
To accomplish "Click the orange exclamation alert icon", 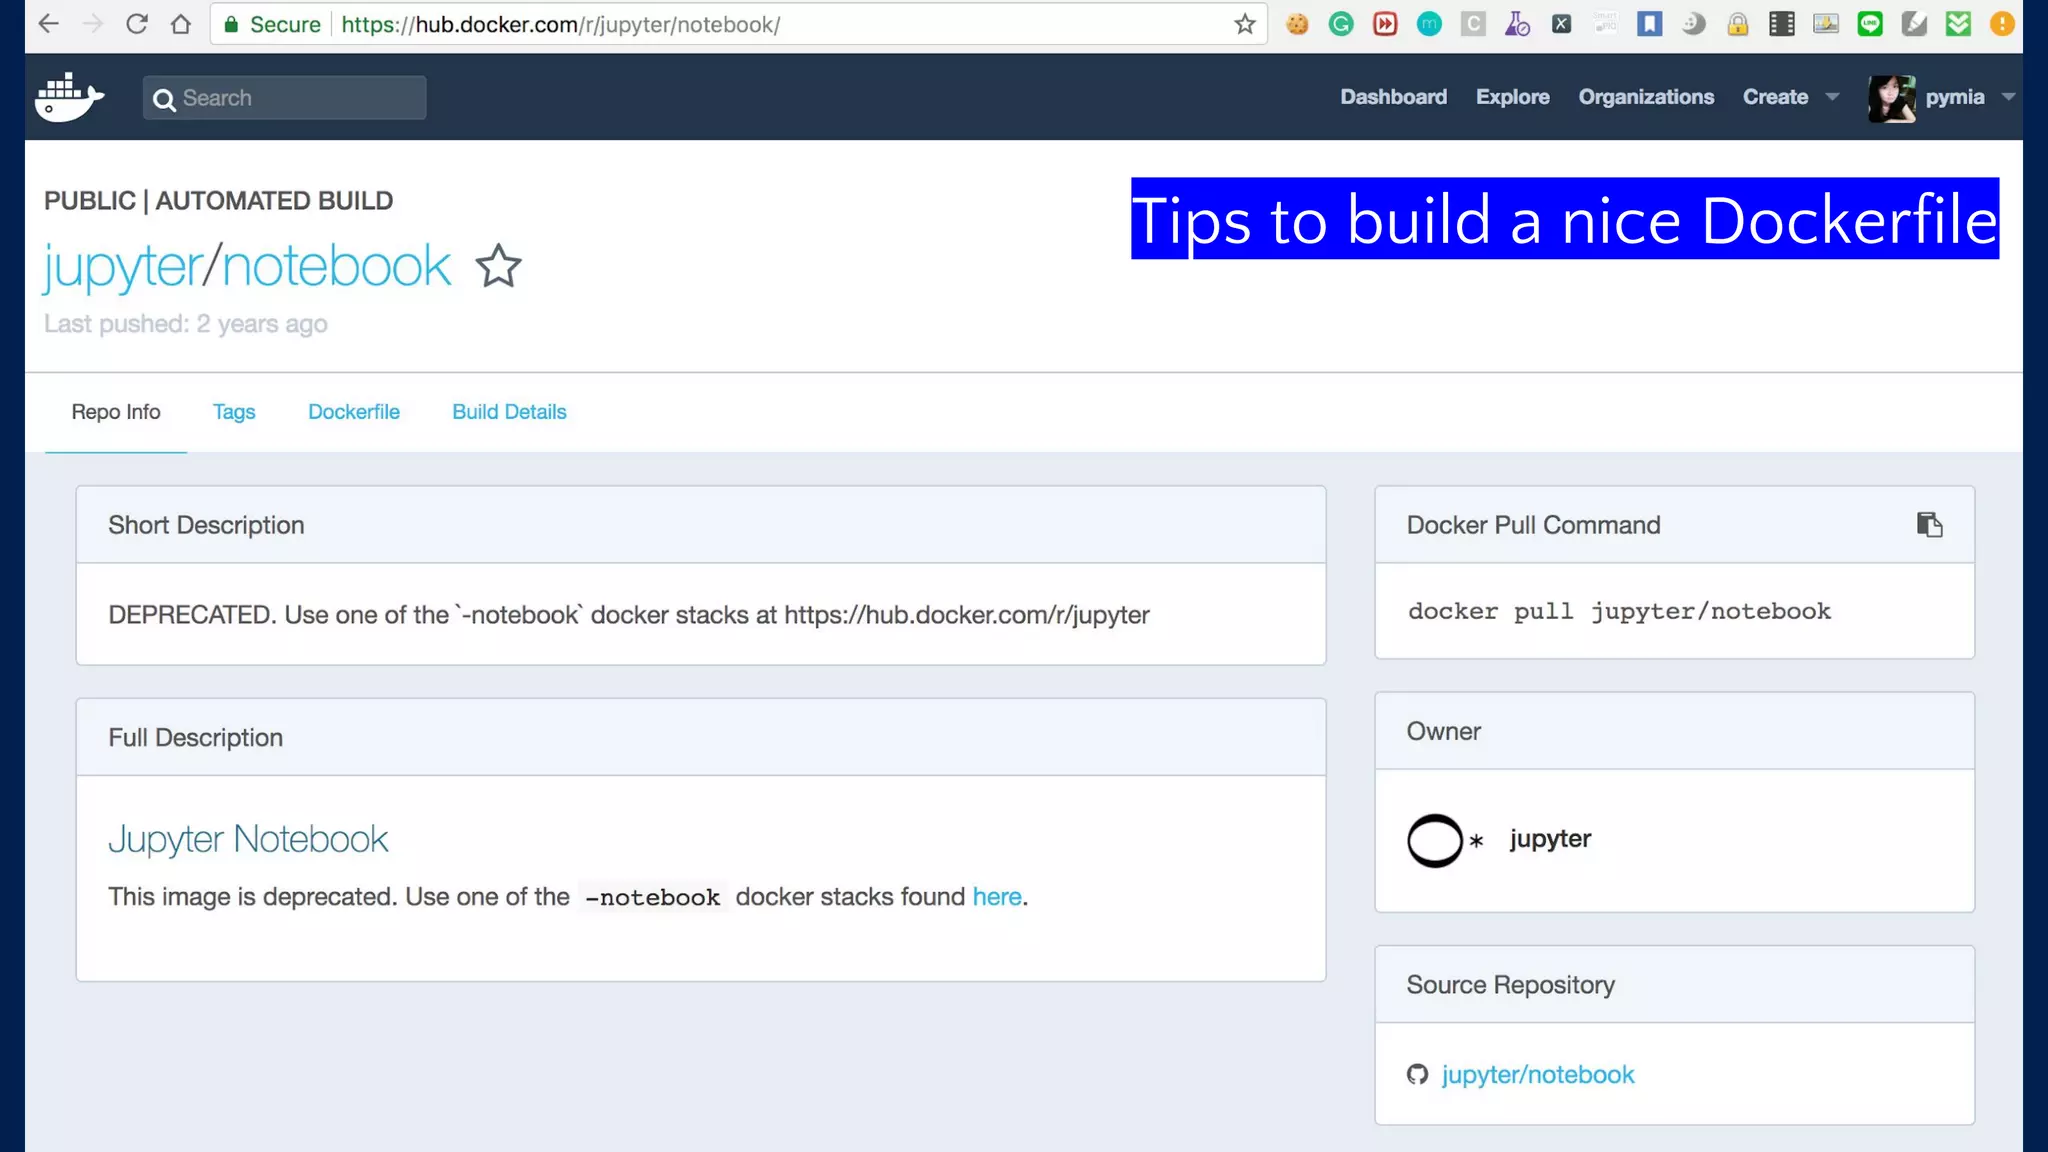I will point(2002,24).
